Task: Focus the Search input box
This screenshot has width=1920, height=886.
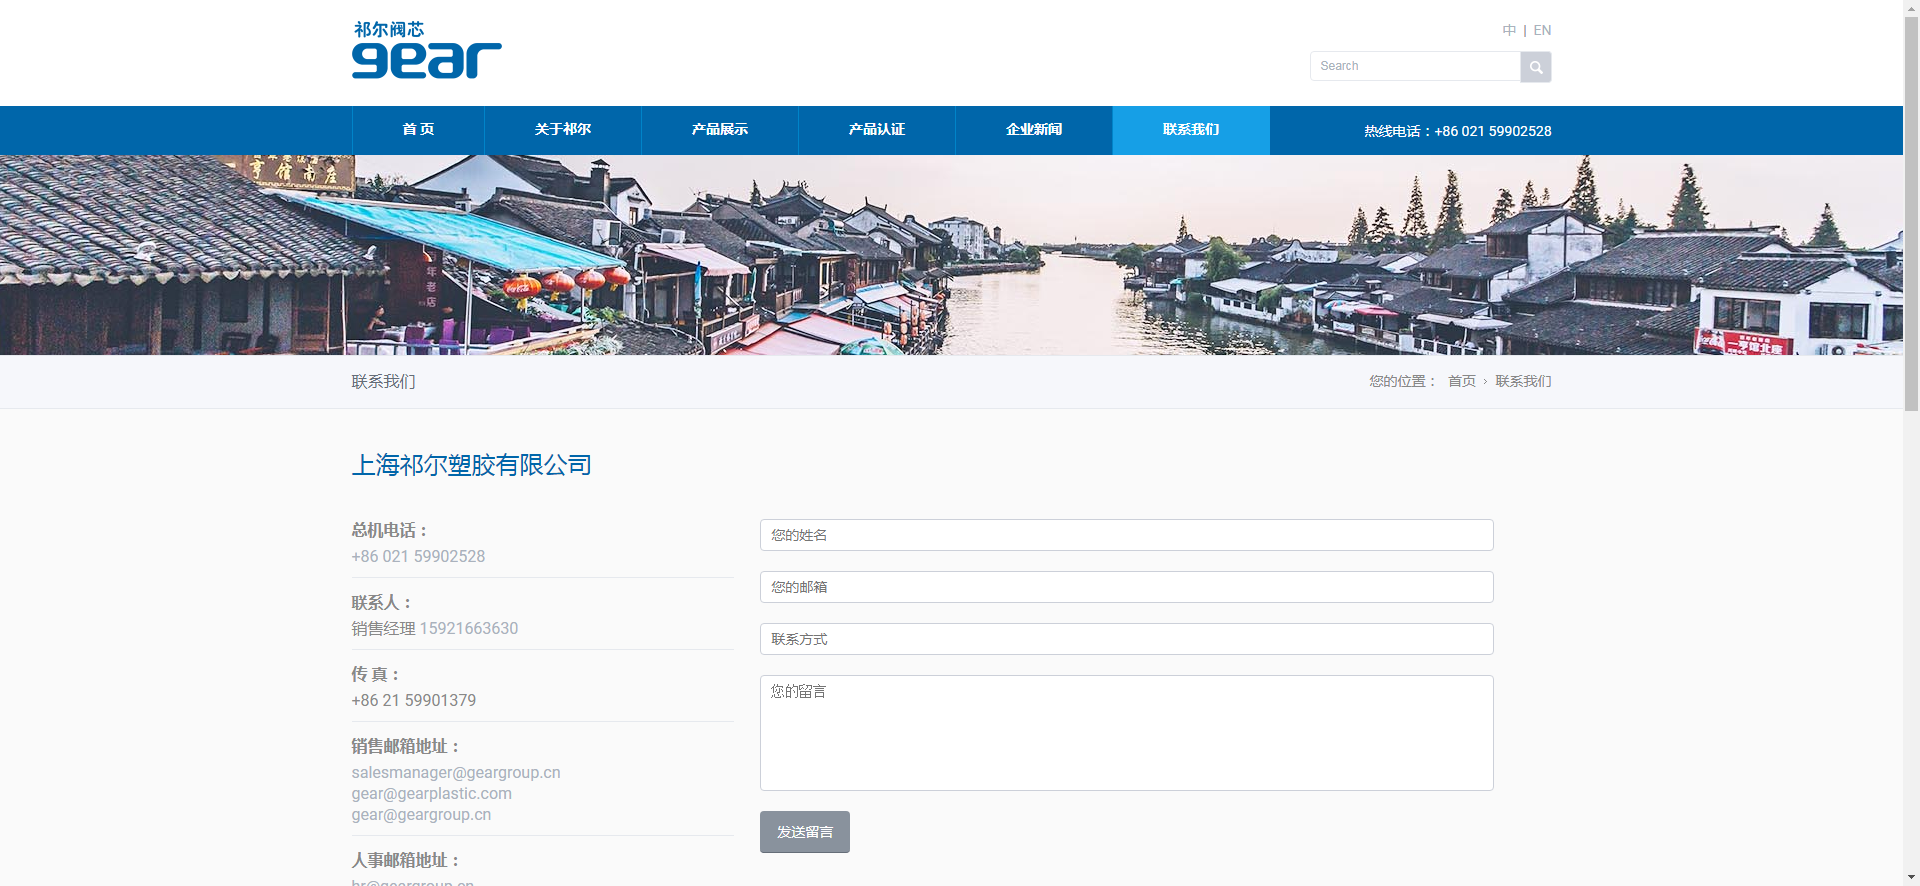Action: (1414, 66)
